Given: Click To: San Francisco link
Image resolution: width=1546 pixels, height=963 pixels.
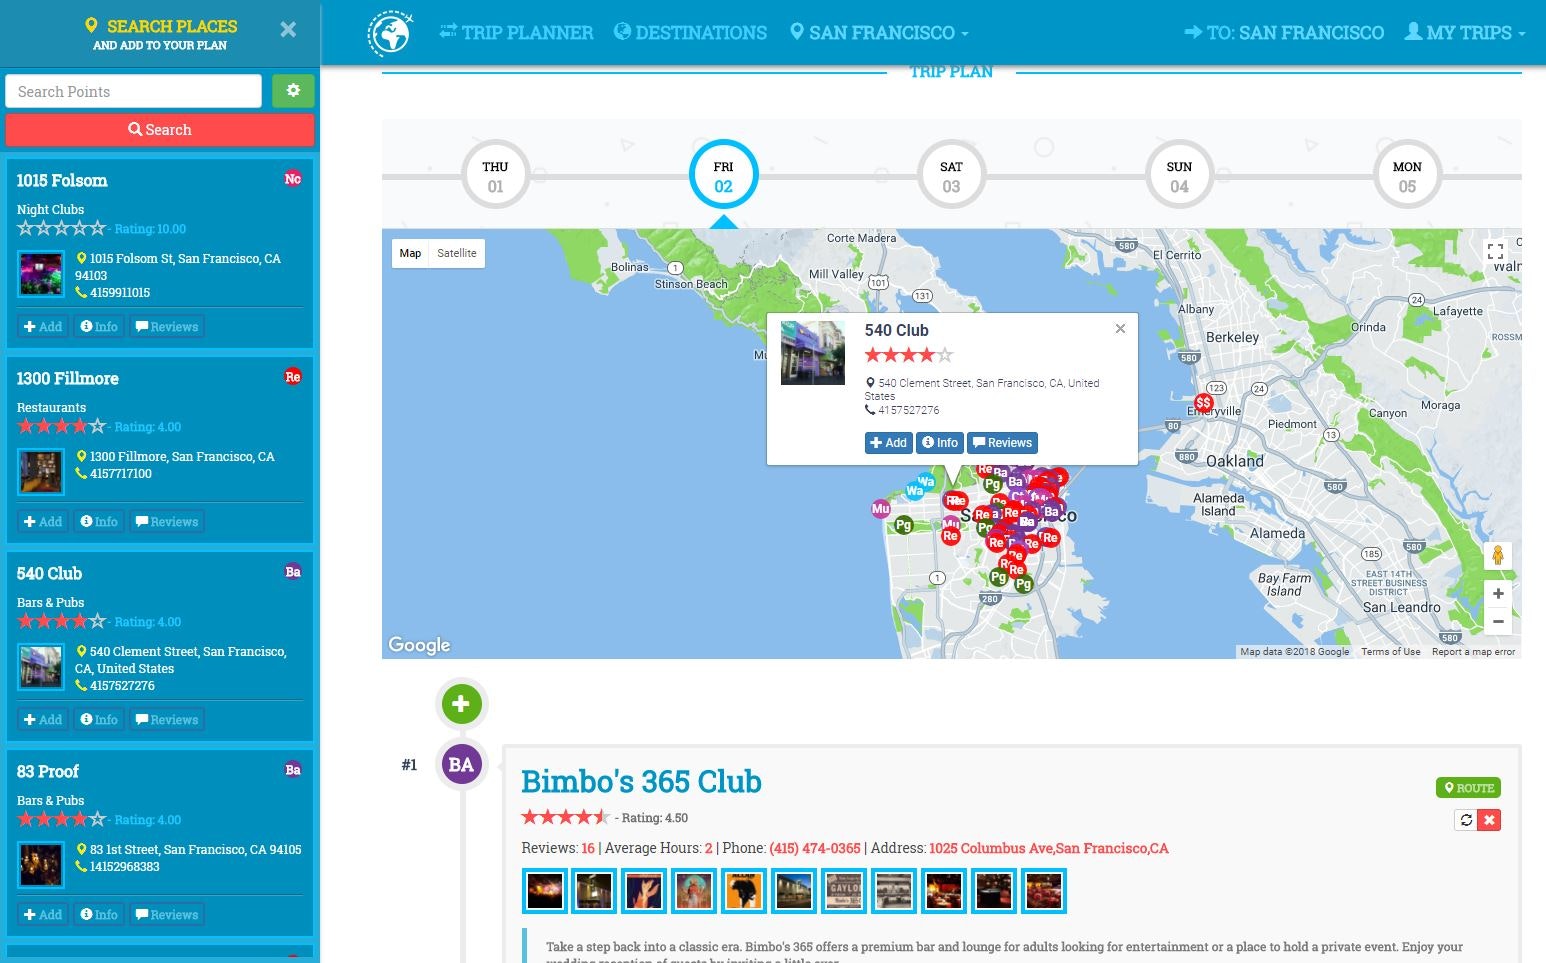Looking at the screenshot, I should pyautogui.click(x=1284, y=33).
